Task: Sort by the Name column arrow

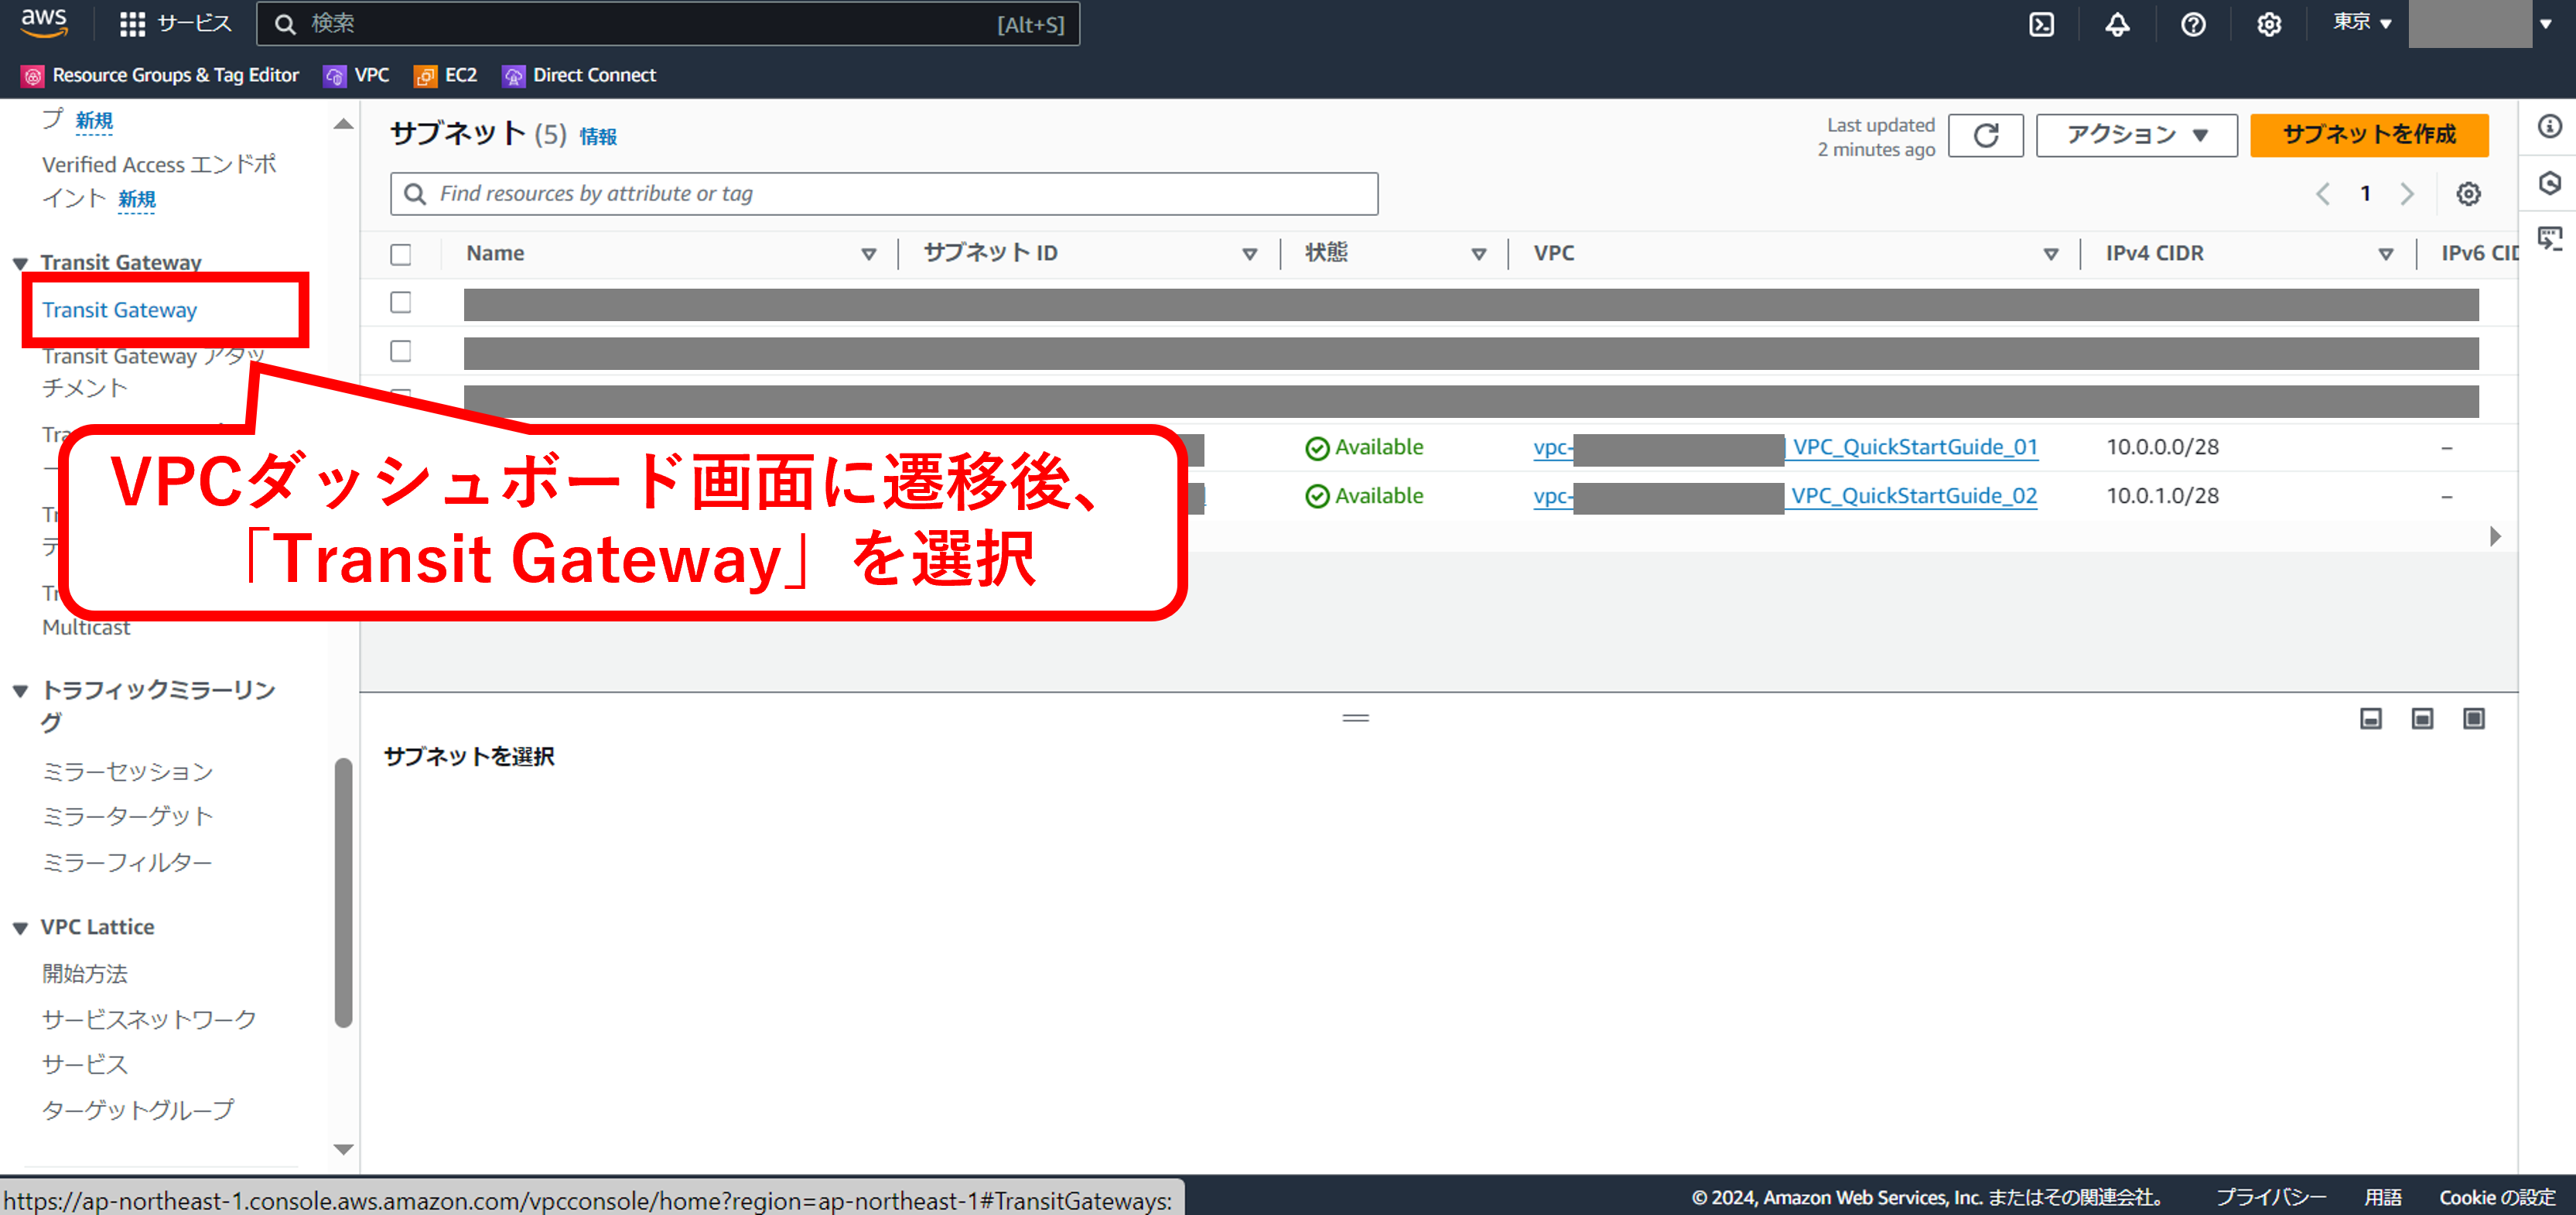Action: (869, 254)
